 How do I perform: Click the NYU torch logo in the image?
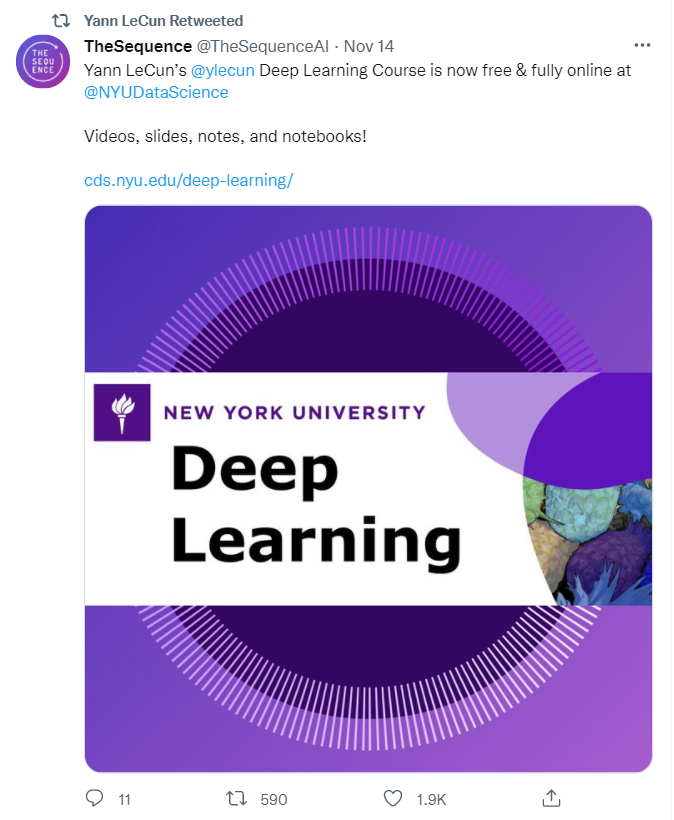121,411
